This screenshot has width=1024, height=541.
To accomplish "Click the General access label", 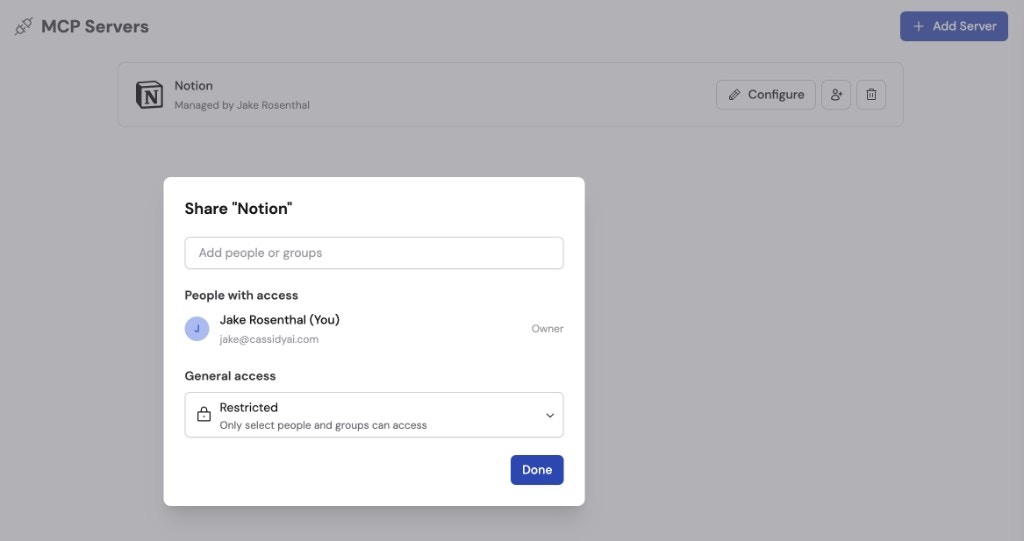I will click(x=230, y=376).
